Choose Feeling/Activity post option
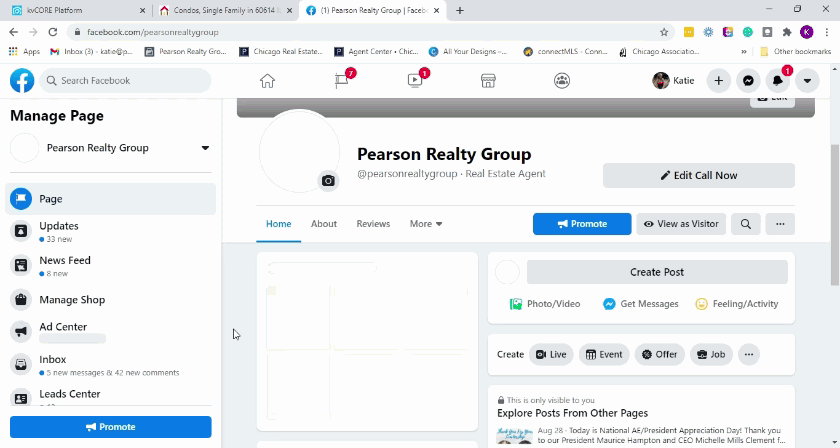The height and width of the screenshot is (448, 840). point(737,304)
